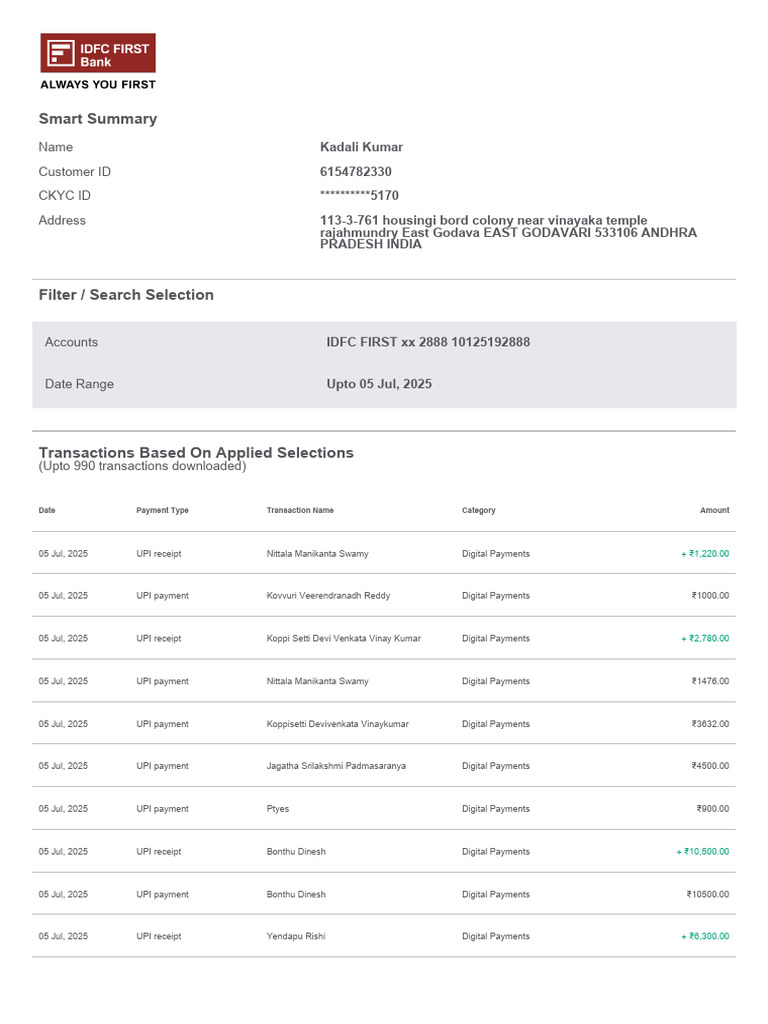This screenshot has width=768, height=1024.
Task: Select the Payment Type column header
Action: [x=162, y=510]
